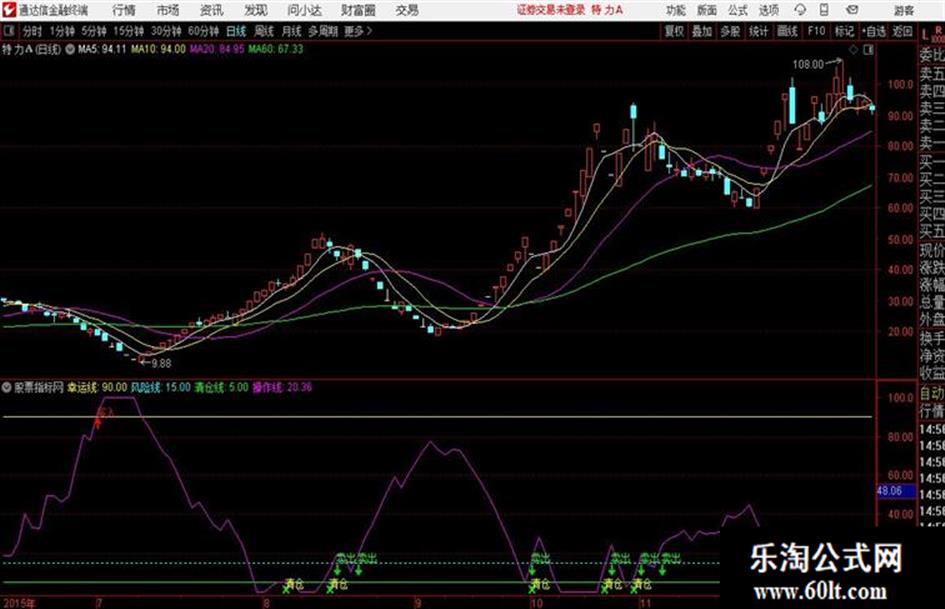The image size is (945, 609).
Task: Expand dropdown beside 股票指标网 indicator
Action: point(7,387)
